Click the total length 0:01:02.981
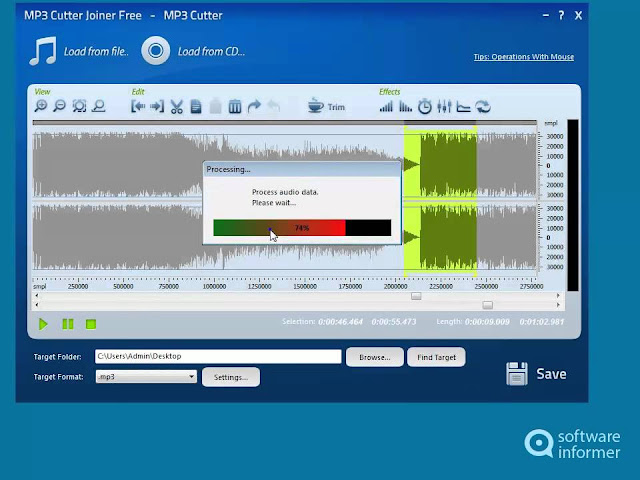 coord(542,322)
